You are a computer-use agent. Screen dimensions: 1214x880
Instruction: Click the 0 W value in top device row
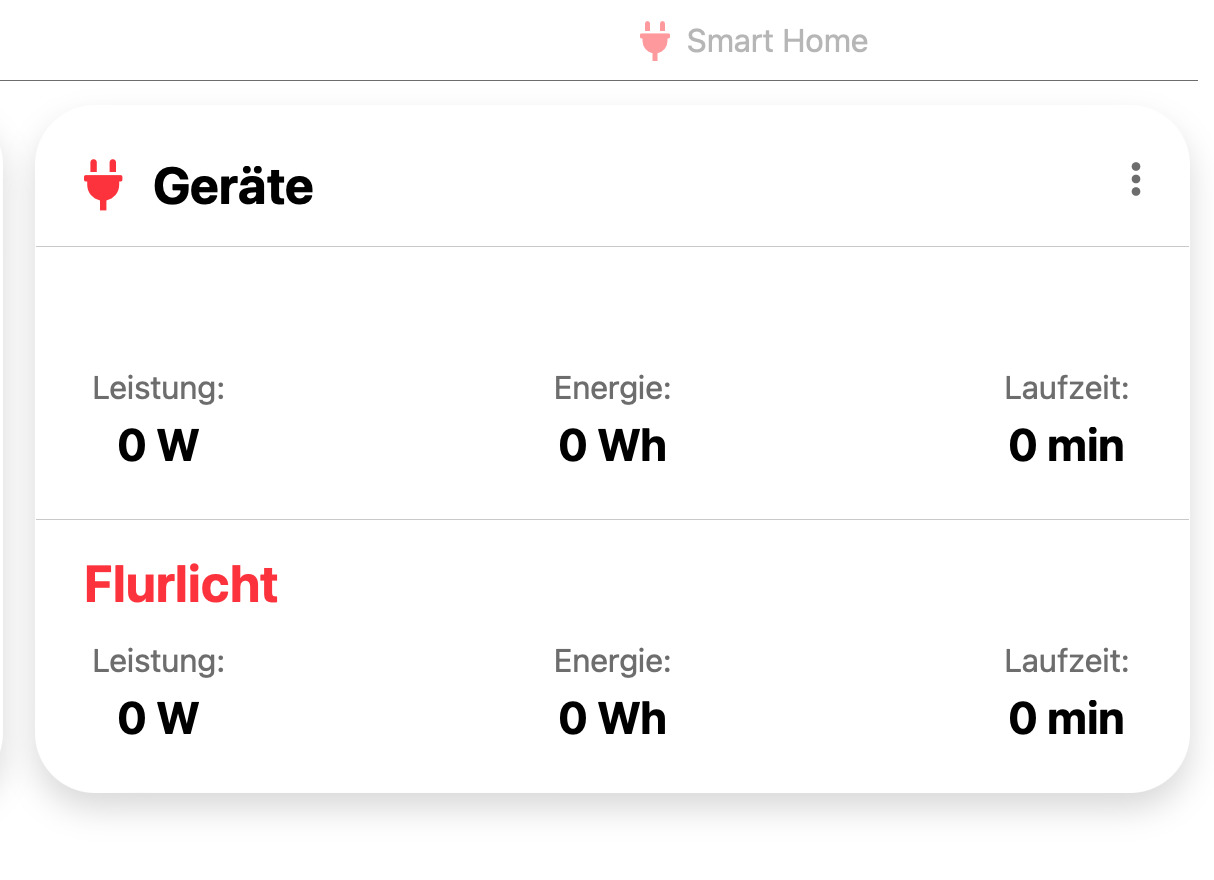click(x=158, y=445)
